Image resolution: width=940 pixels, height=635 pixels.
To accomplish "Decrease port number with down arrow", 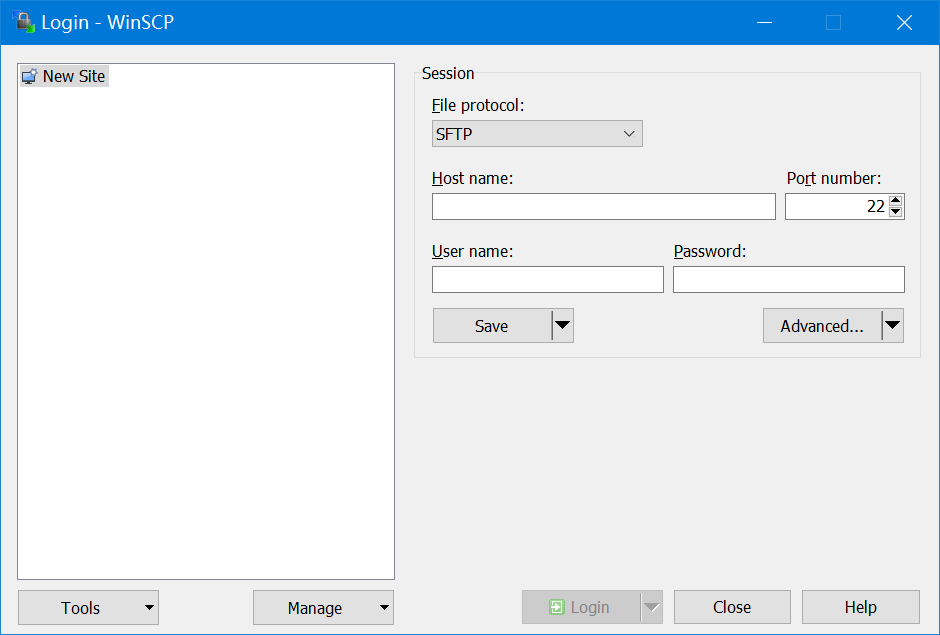I will pyautogui.click(x=896, y=212).
